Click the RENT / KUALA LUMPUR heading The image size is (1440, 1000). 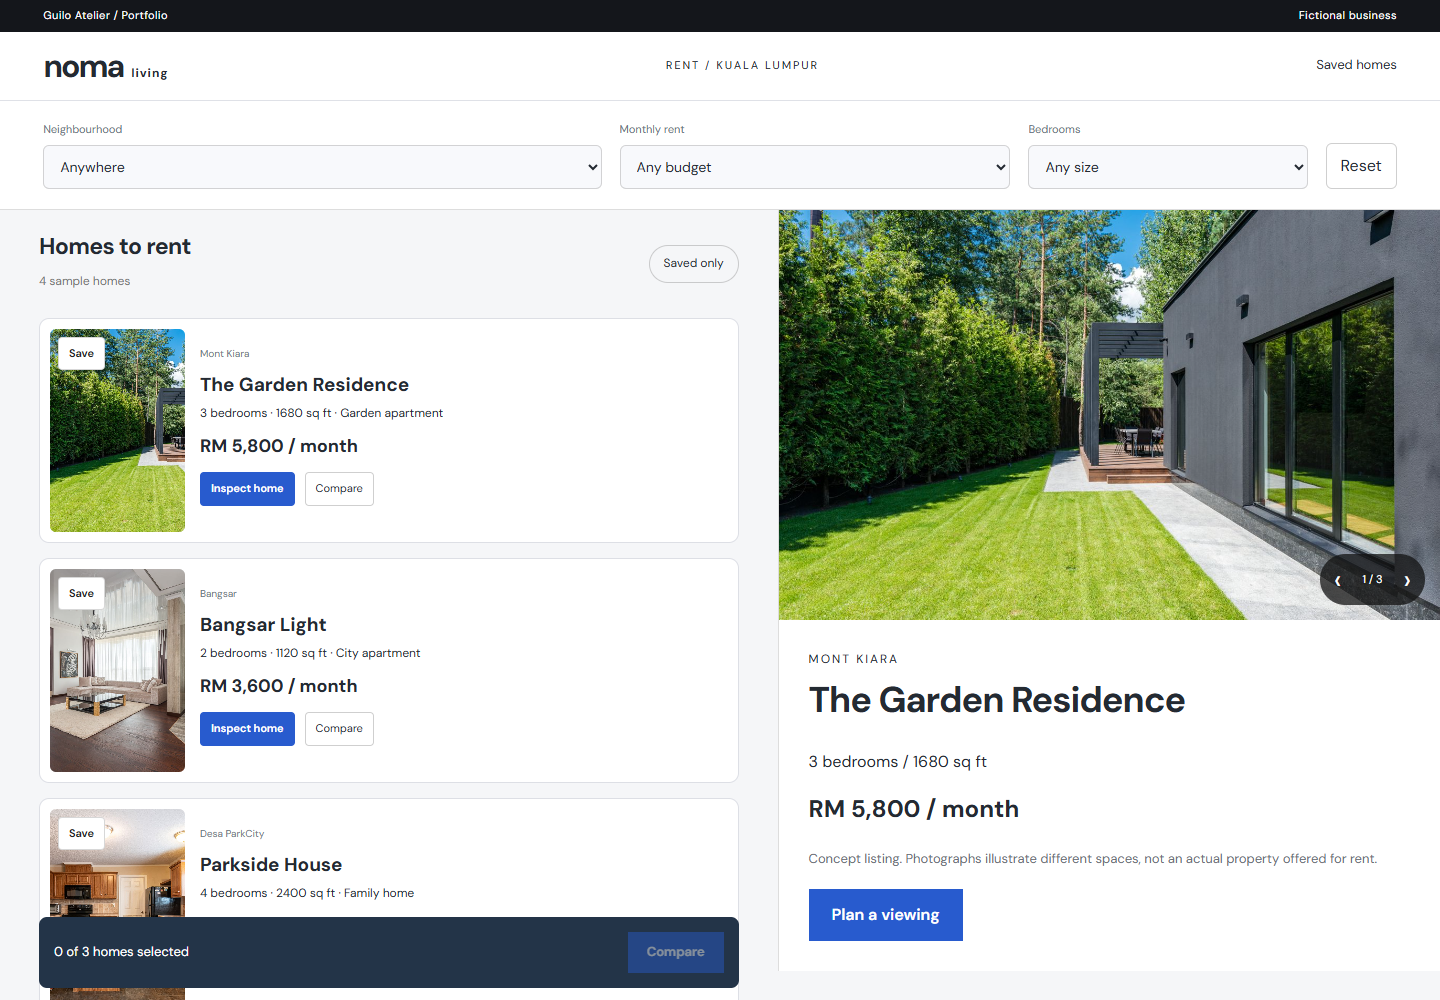click(x=742, y=65)
